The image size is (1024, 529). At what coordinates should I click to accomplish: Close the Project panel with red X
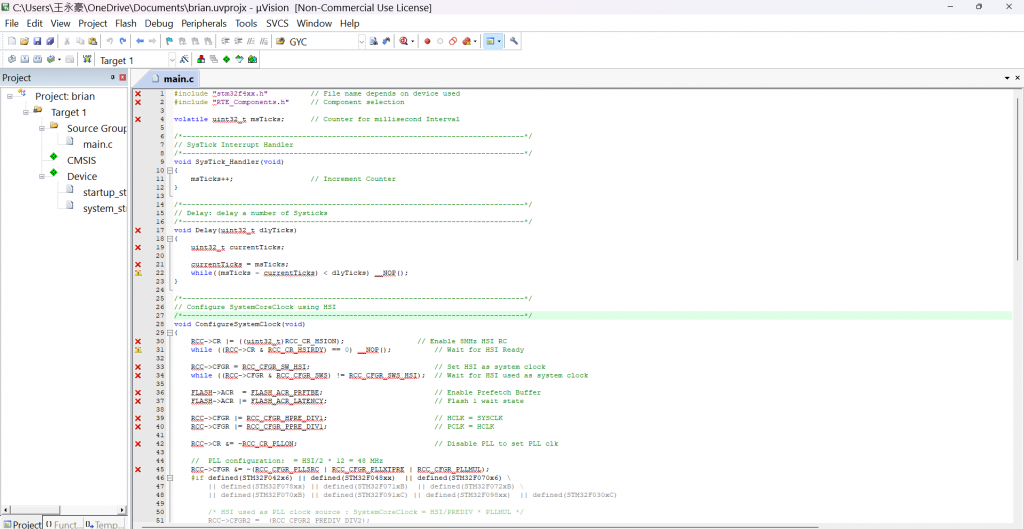(122, 77)
